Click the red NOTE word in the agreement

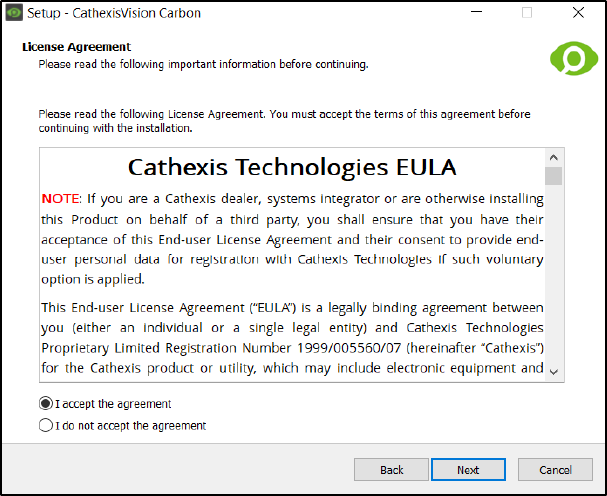tap(60, 199)
